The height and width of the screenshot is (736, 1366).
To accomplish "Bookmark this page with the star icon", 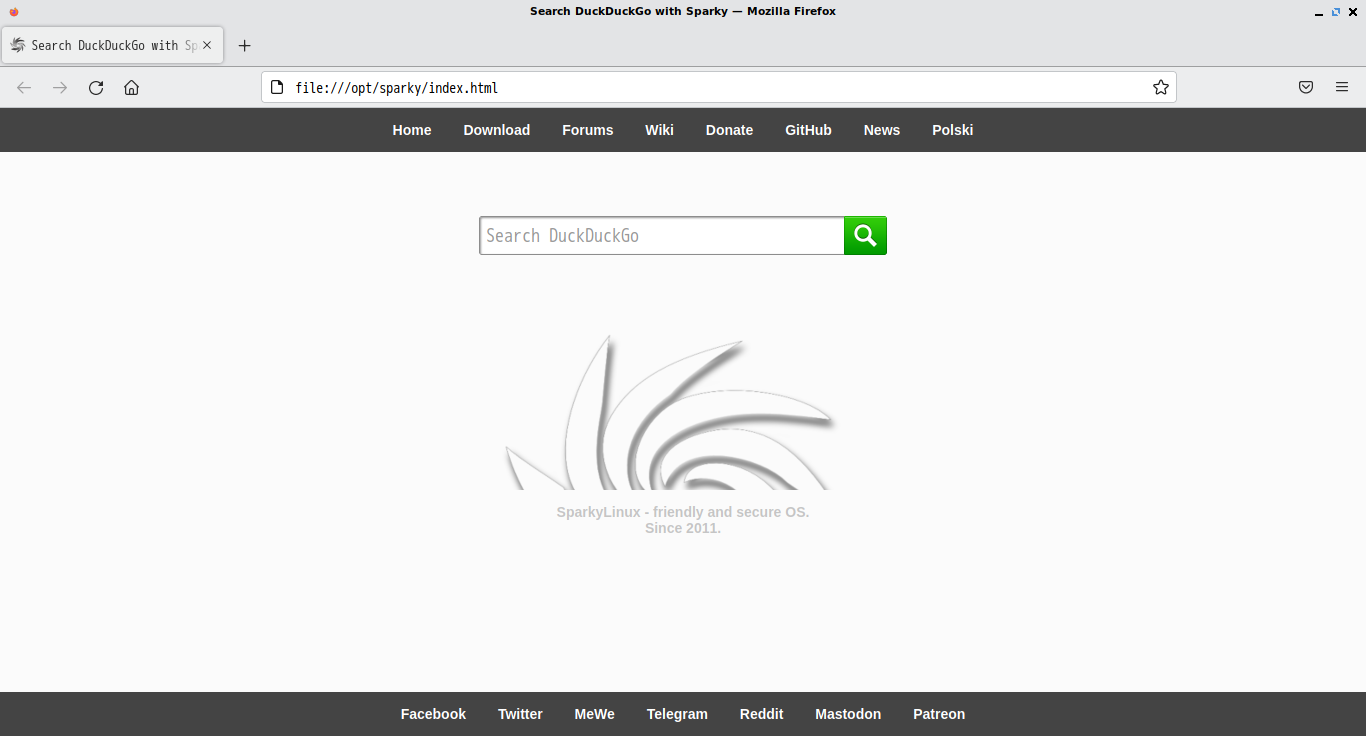I will [x=1160, y=88].
